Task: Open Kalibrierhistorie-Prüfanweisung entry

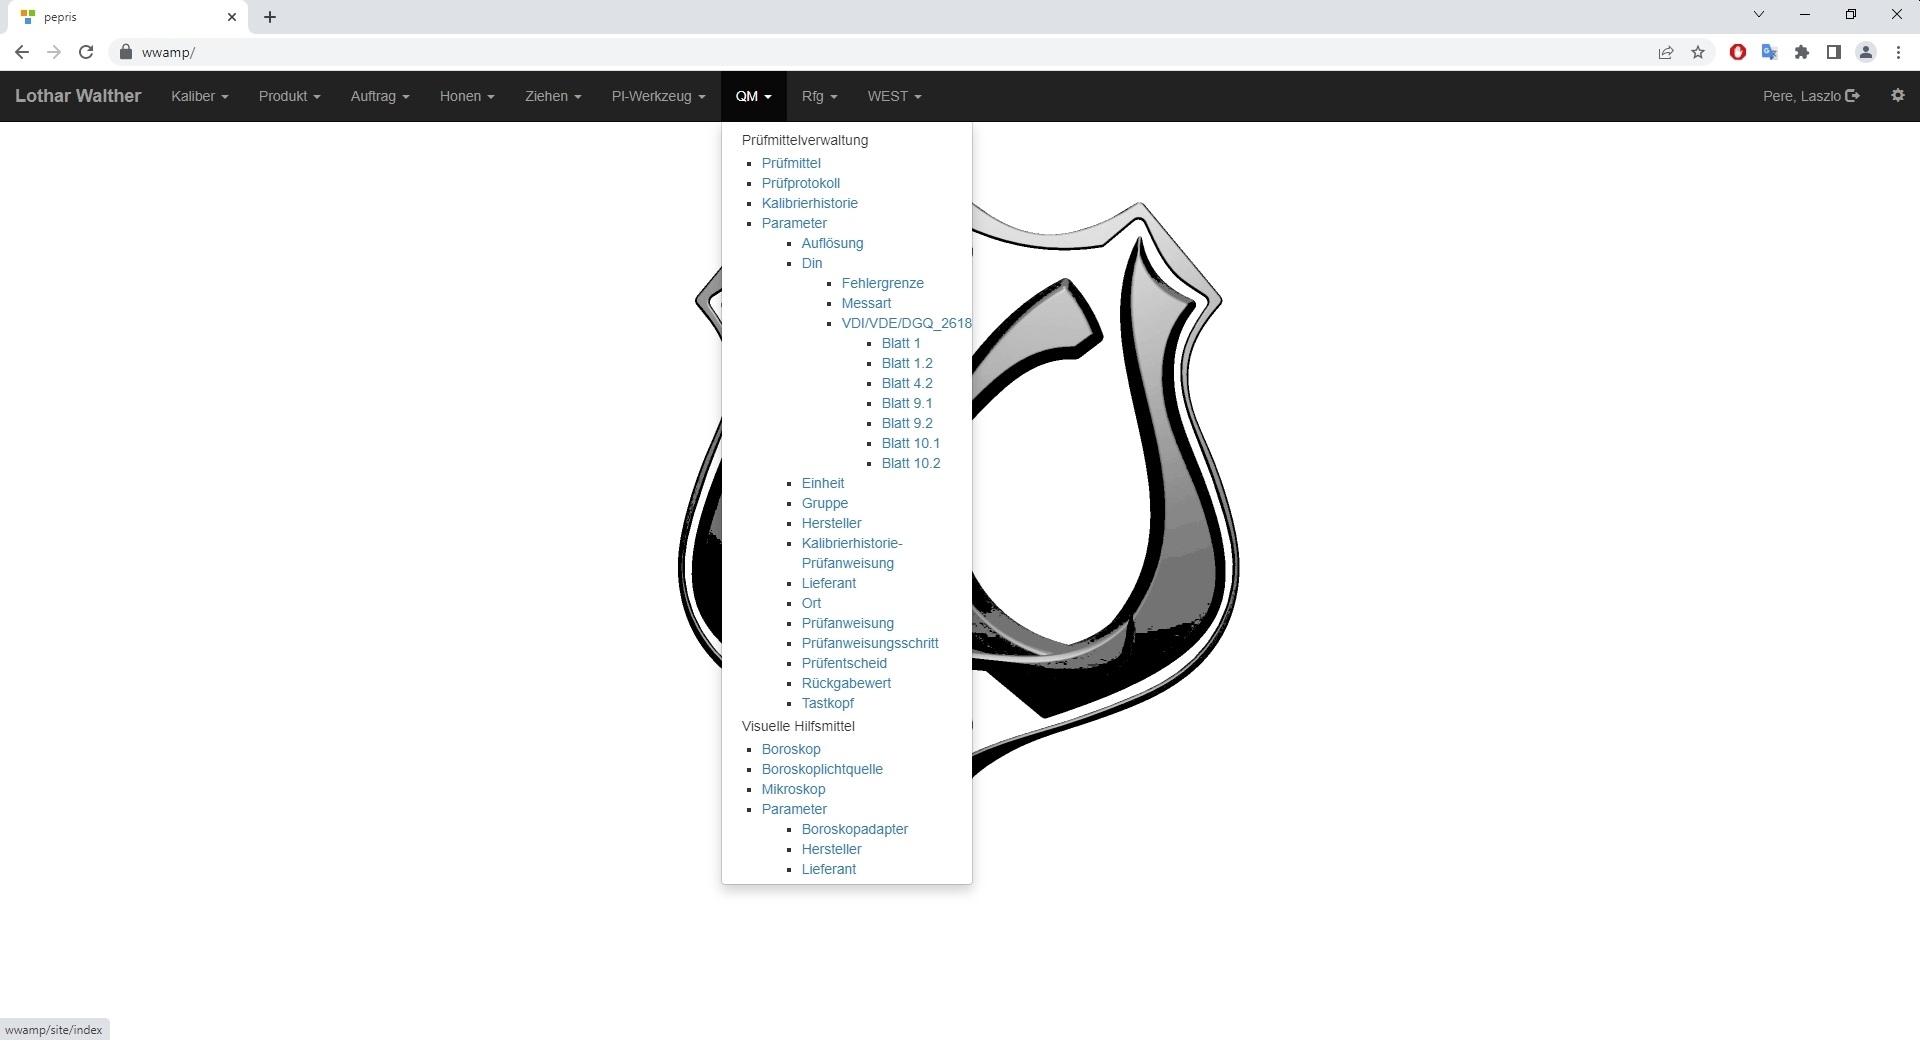Action: click(x=852, y=553)
